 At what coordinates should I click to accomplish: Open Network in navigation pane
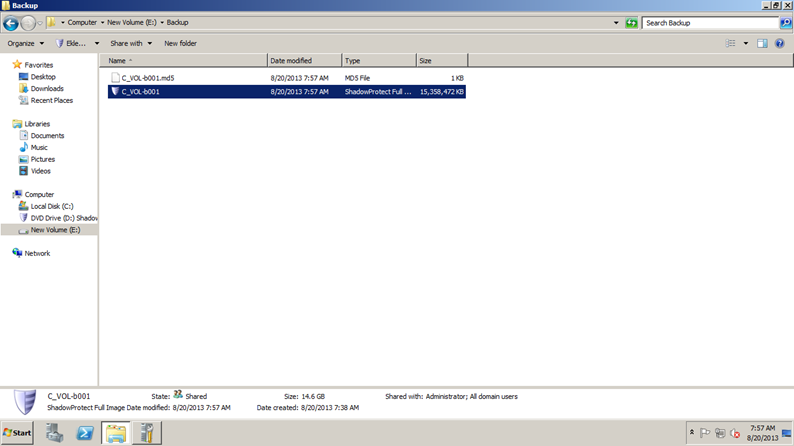point(37,253)
